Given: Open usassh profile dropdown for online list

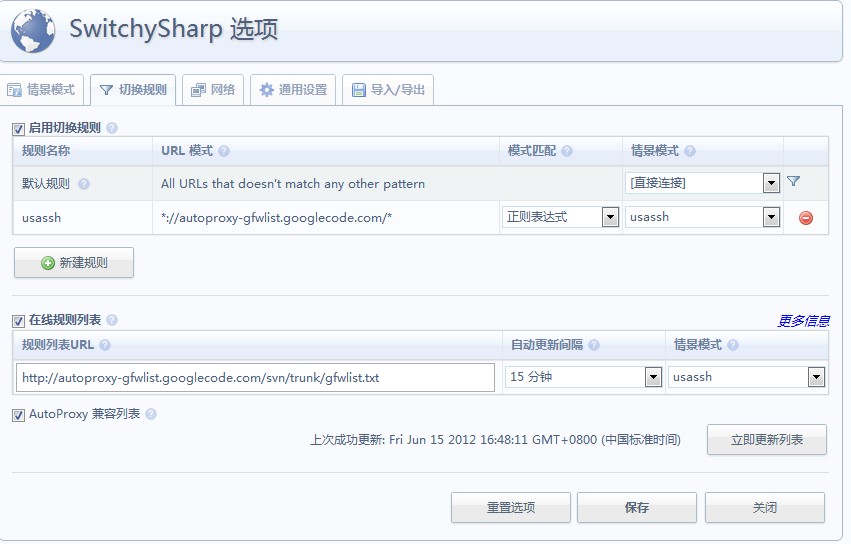Looking at the screenshot, I should 746,377.
